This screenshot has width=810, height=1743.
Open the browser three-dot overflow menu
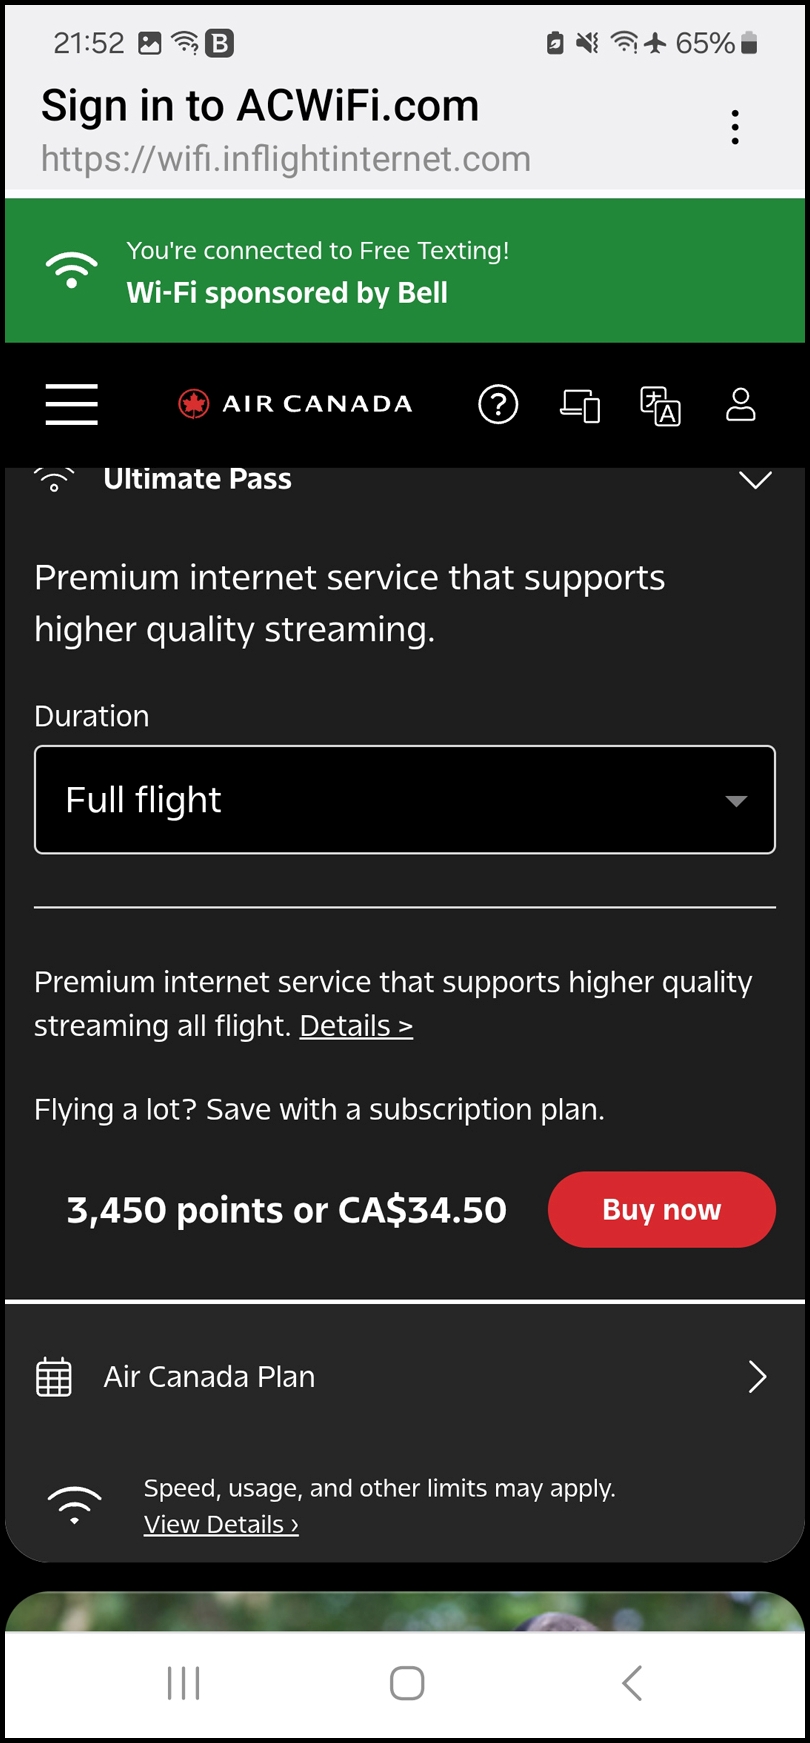click(735, 127)
